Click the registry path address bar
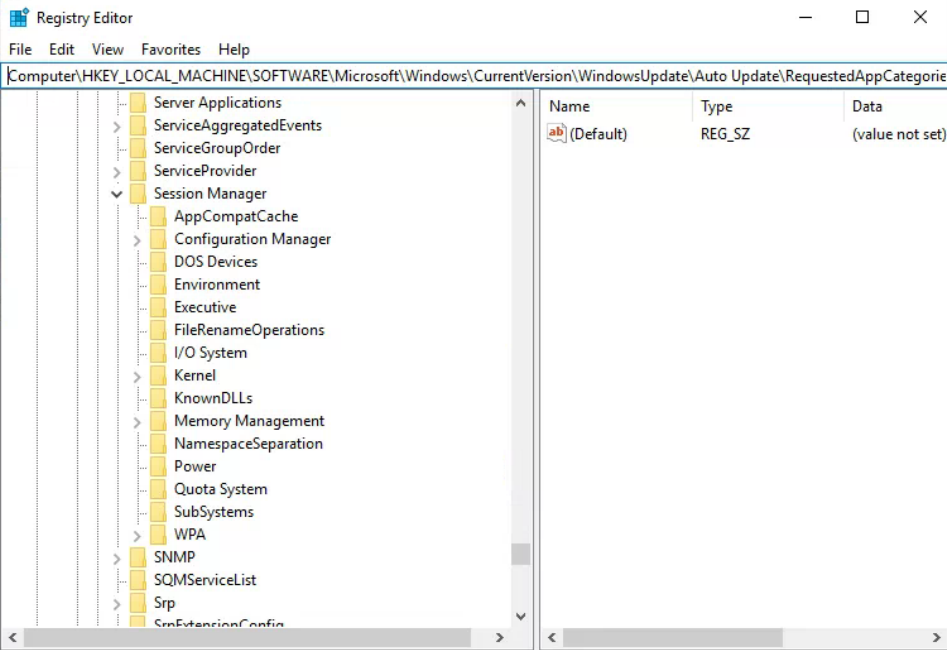The width and height of the screenshot is (947, 650). pos(474,76)
